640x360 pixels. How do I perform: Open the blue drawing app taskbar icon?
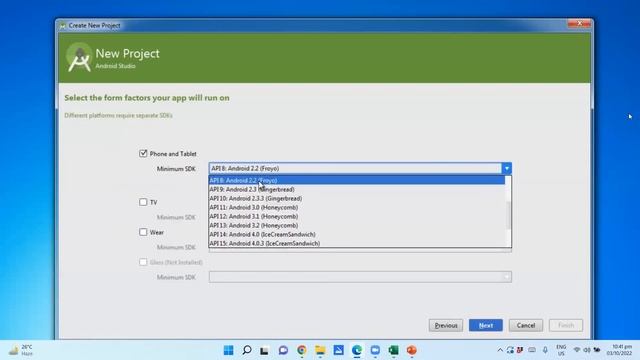pyautogui.click(x=338, y=350)
